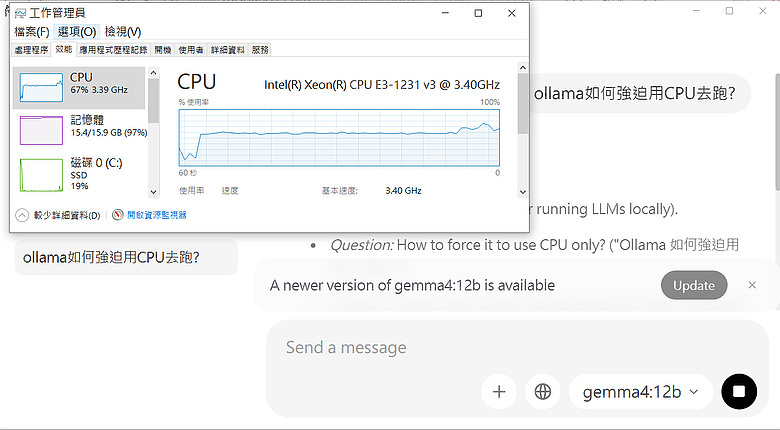Click up arrow of the resource list scrollbar

[x=153, y=73]
